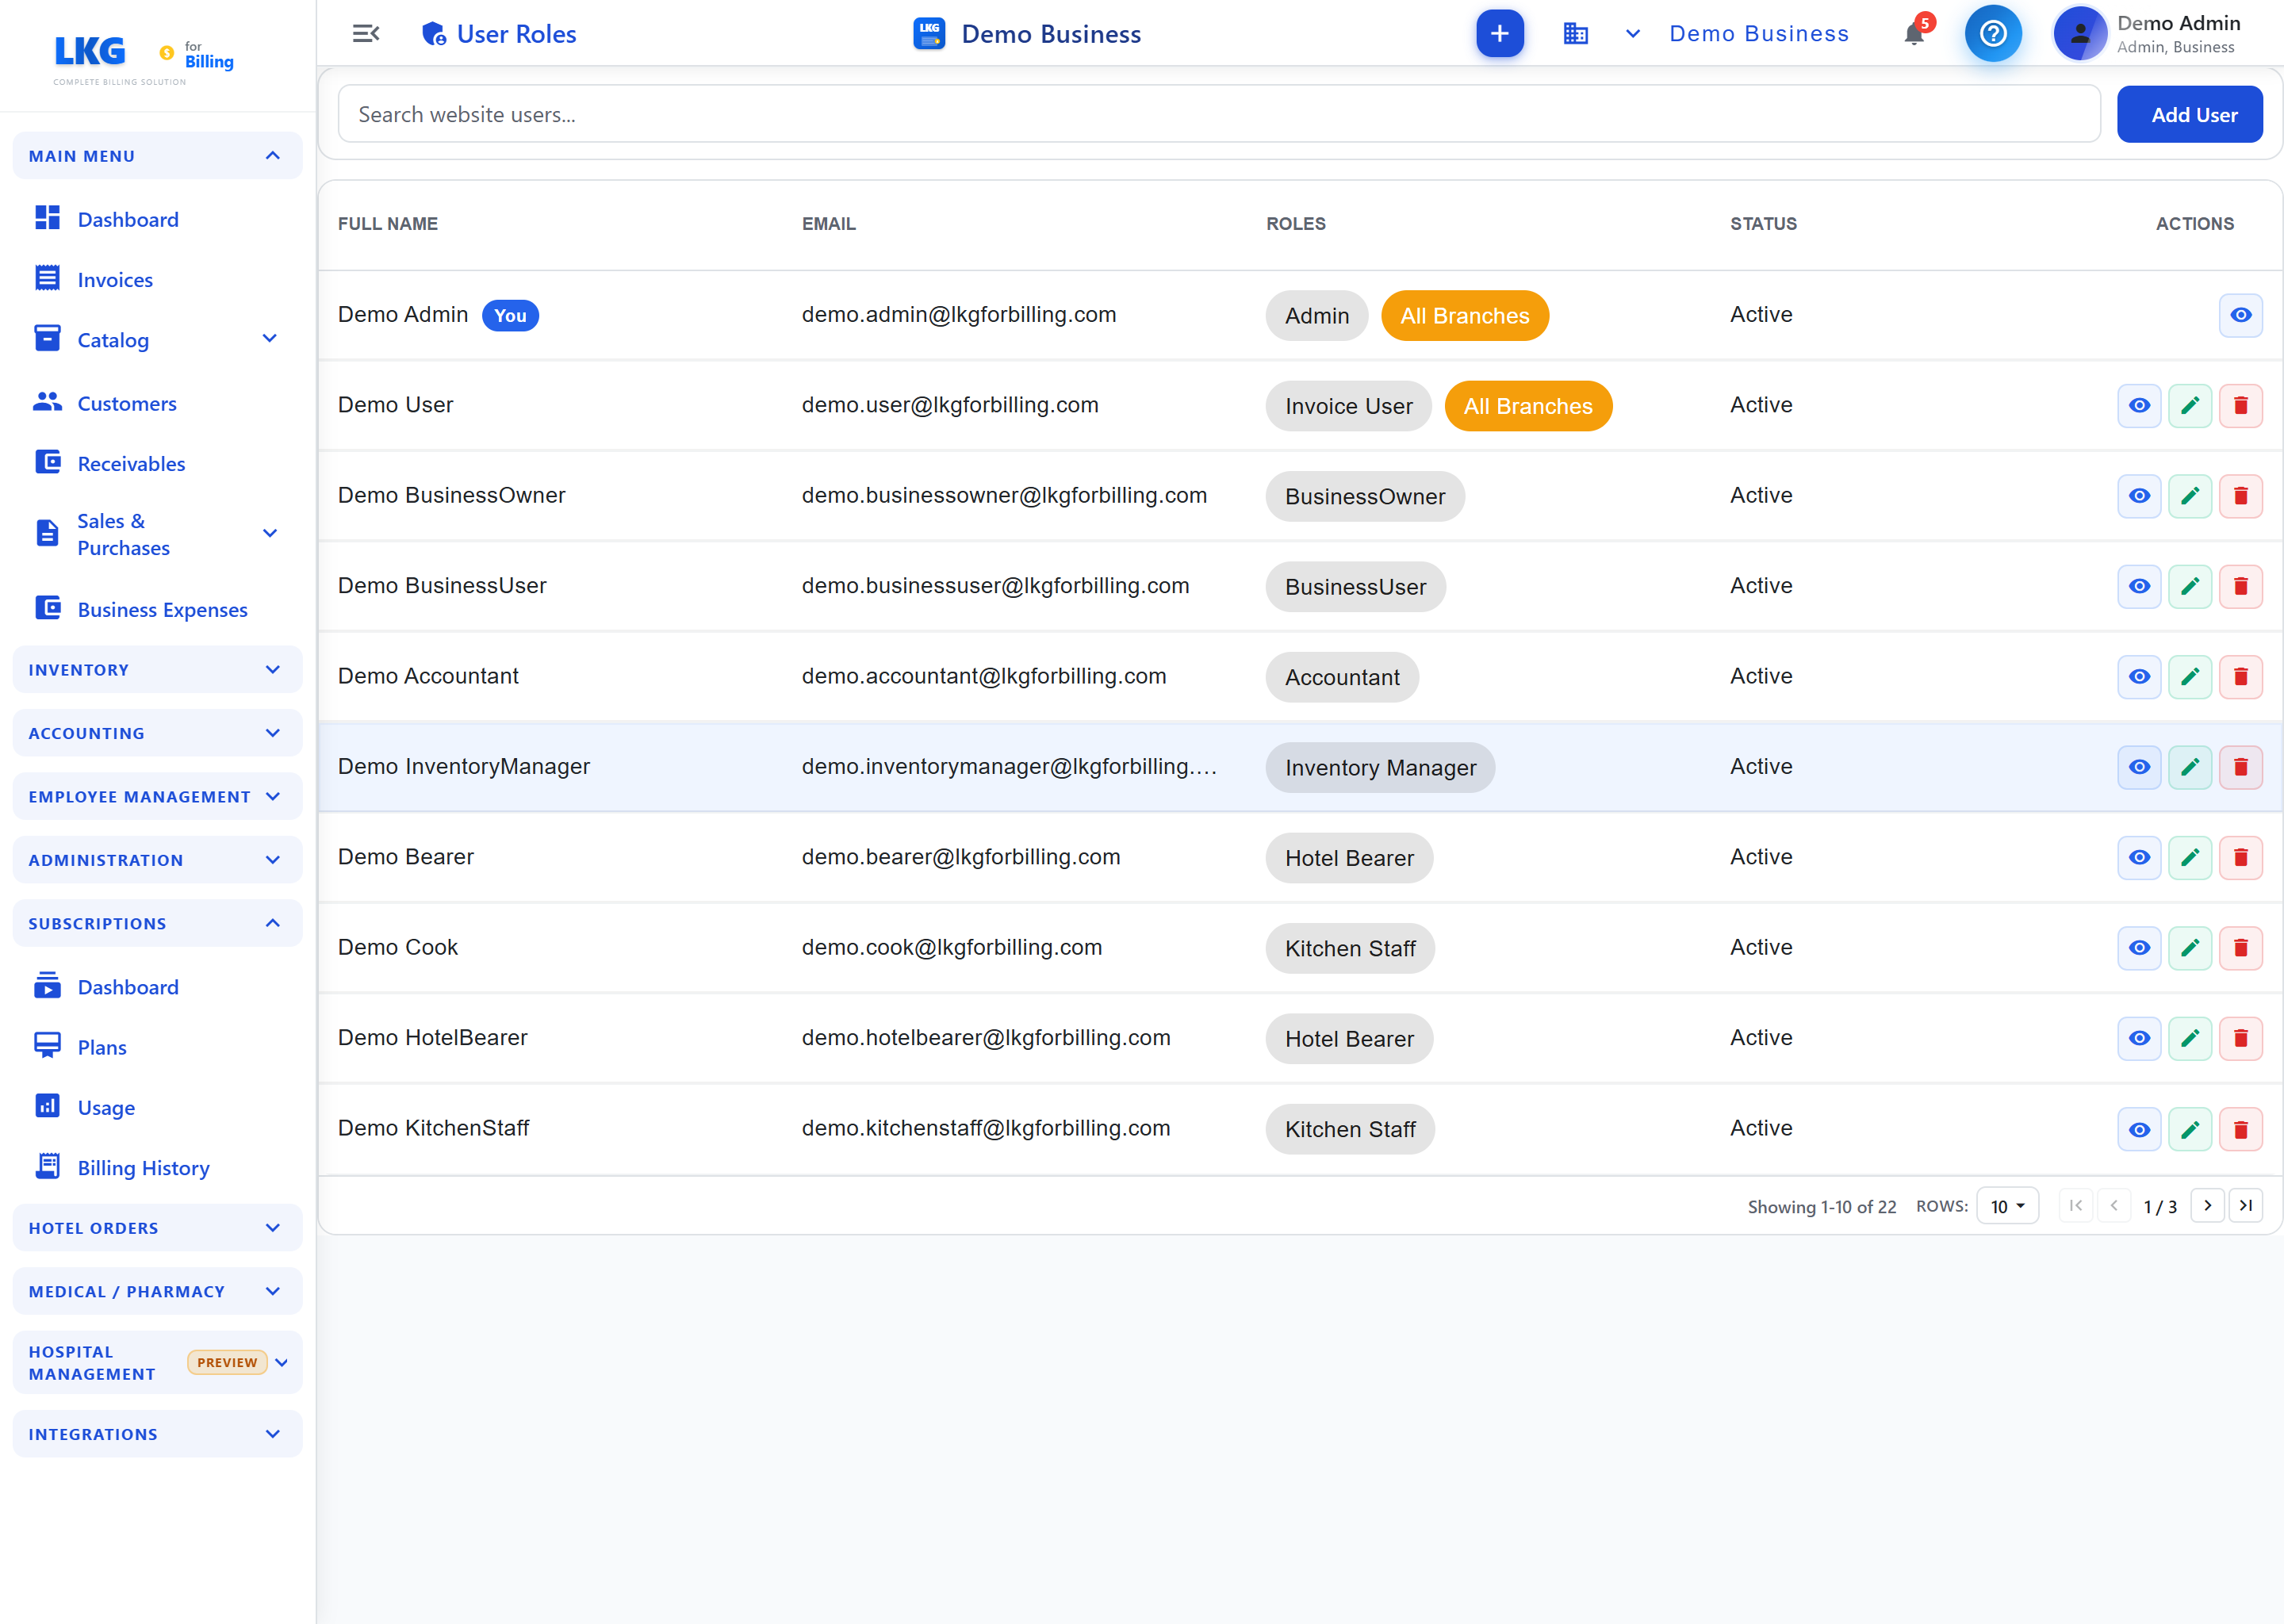Screen dimensions: 2284x1624
Task: Edit Demo BusinessUser entry
Action: click(x=2189, y=586)
